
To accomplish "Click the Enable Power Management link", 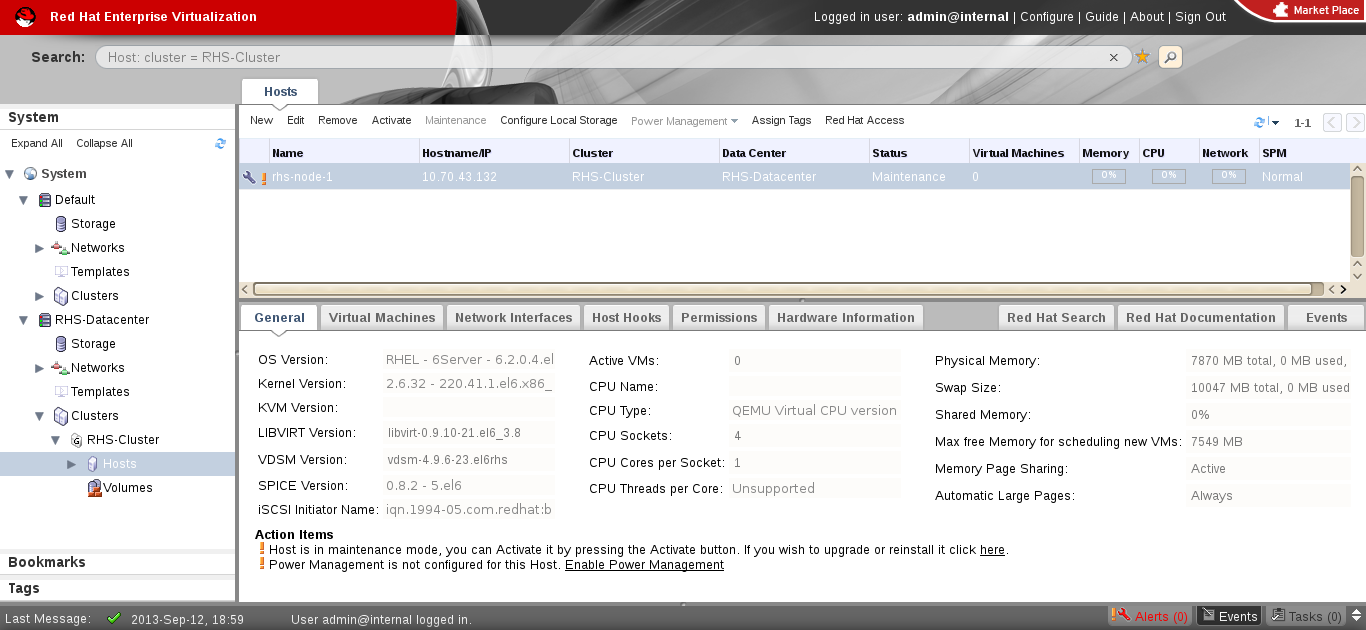I will [x=644, y=564].
